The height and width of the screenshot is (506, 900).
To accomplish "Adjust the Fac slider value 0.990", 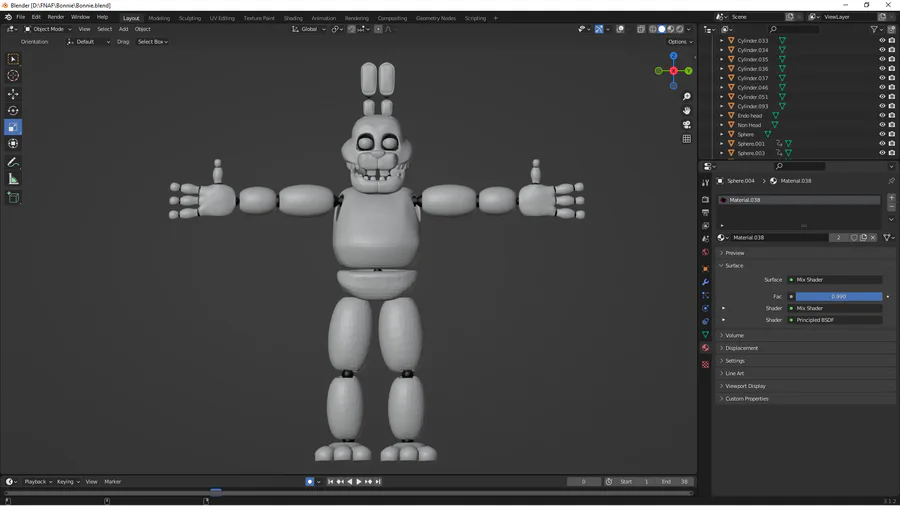I will point(839,297).
